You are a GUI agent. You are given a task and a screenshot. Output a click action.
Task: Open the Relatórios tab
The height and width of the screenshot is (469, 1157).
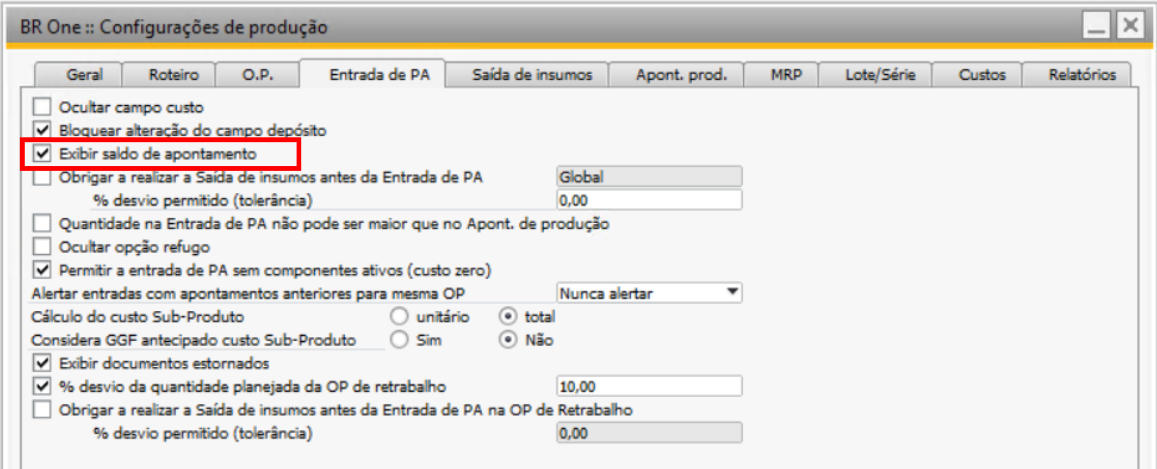[1081, 75]
